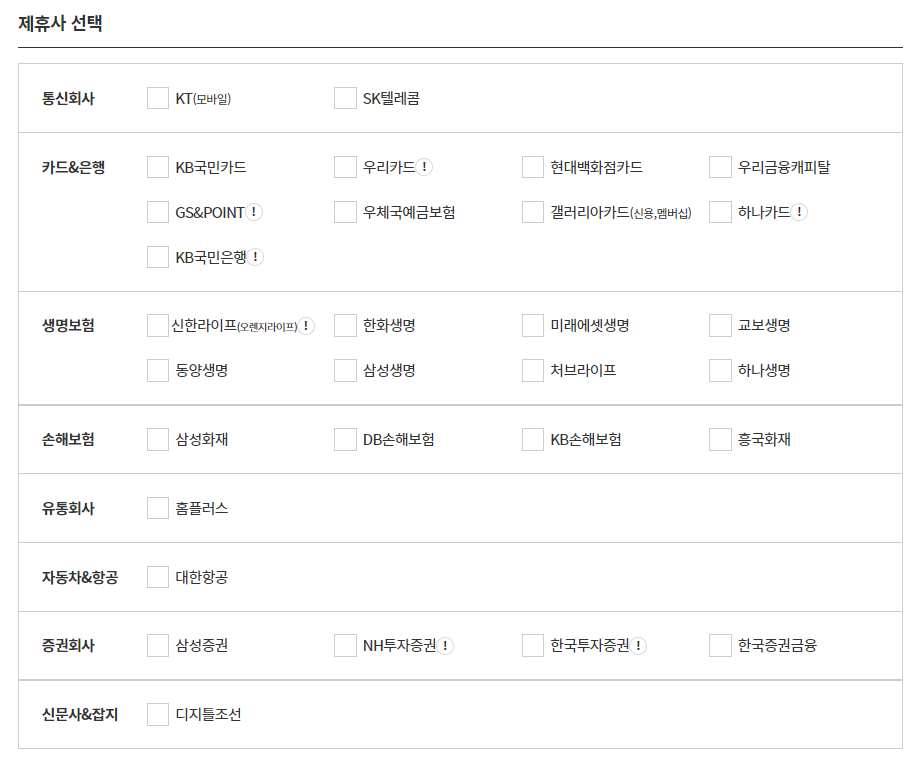Enable the 흥국화재 checkbox

click(x=720, y=440)
